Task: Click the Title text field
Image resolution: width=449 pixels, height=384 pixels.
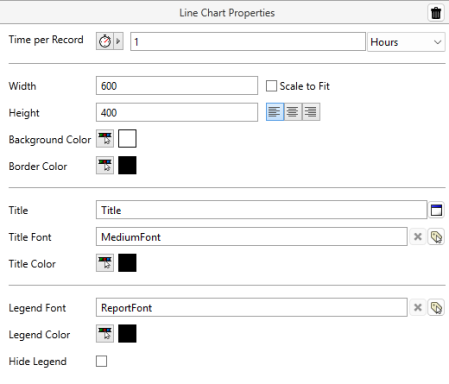Action: 261,210
